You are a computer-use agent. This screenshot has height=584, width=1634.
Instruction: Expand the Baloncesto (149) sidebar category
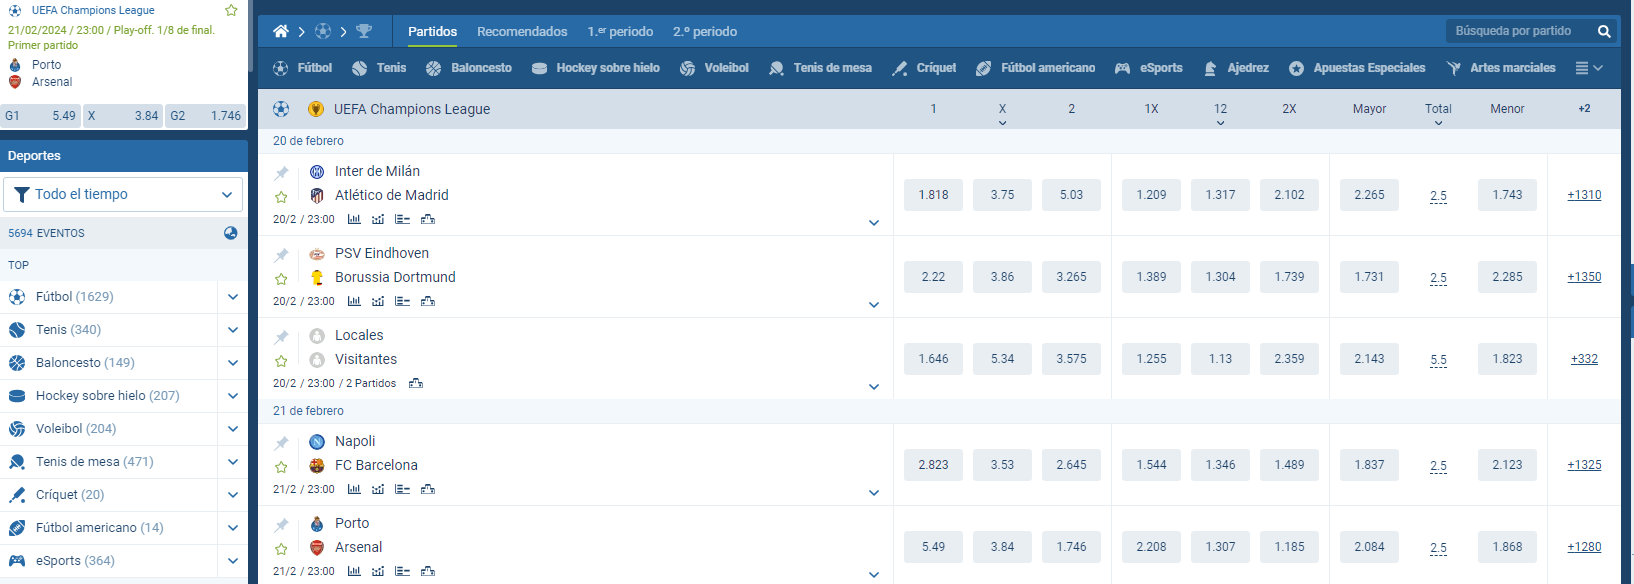tap(233, 363)
